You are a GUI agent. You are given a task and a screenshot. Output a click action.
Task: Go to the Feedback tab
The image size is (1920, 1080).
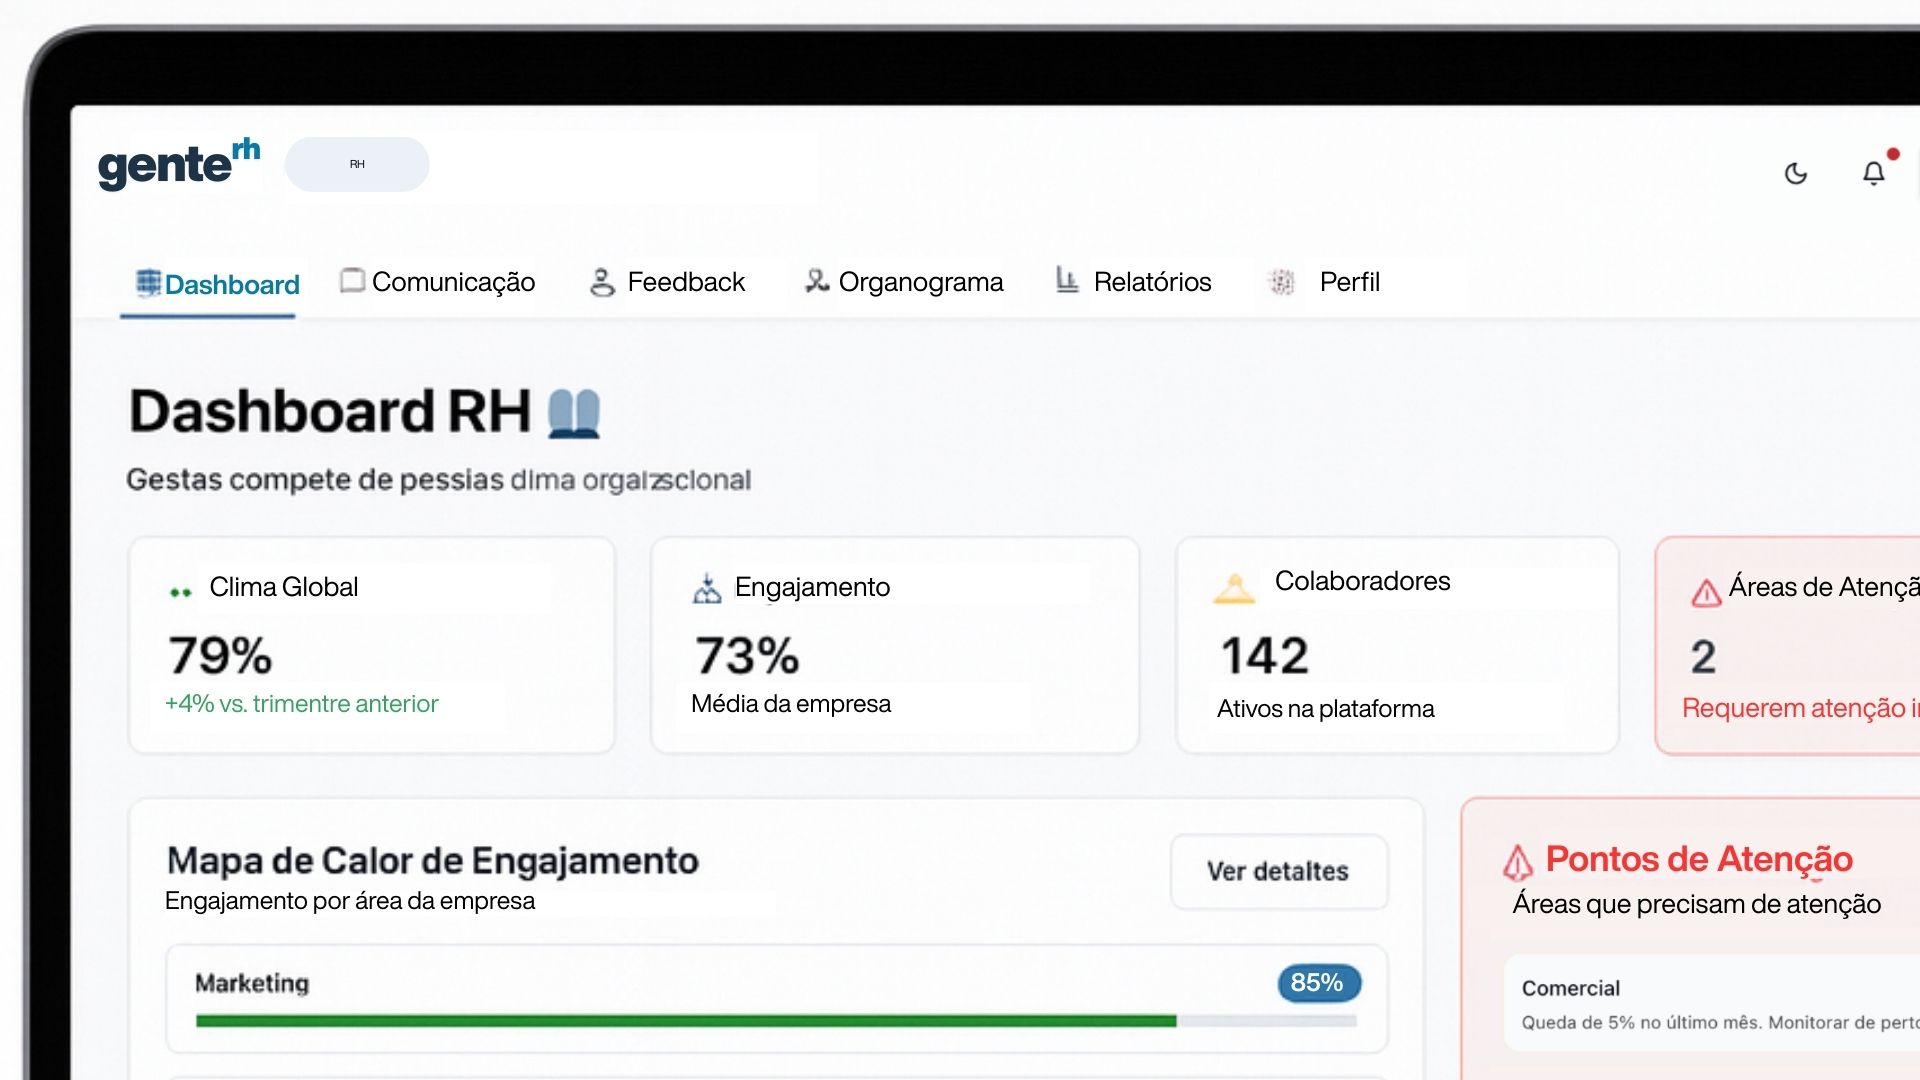pyautogui.click(x=667, y=282)
